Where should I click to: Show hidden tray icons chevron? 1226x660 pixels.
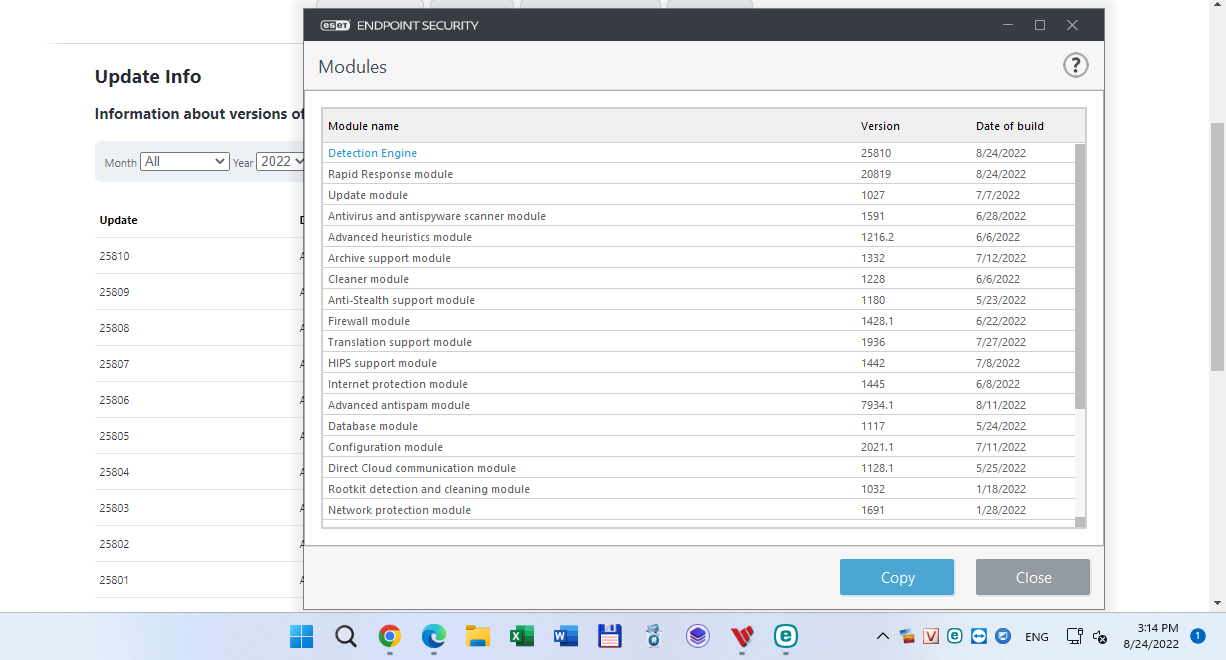pyautogui.click(x=883, y=636)
